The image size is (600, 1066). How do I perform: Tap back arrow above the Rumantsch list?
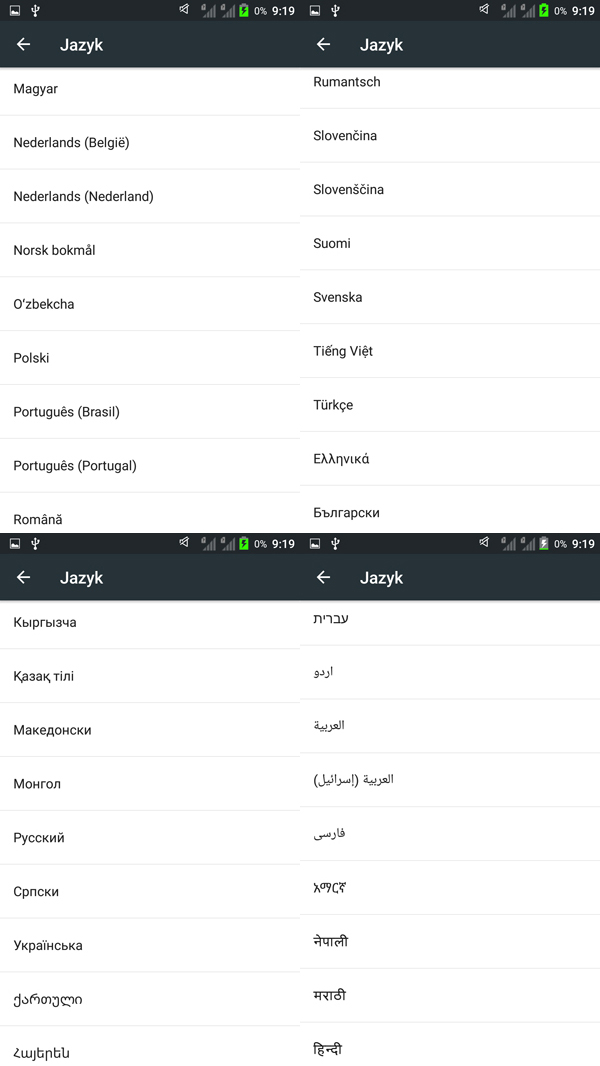point(323,44)
